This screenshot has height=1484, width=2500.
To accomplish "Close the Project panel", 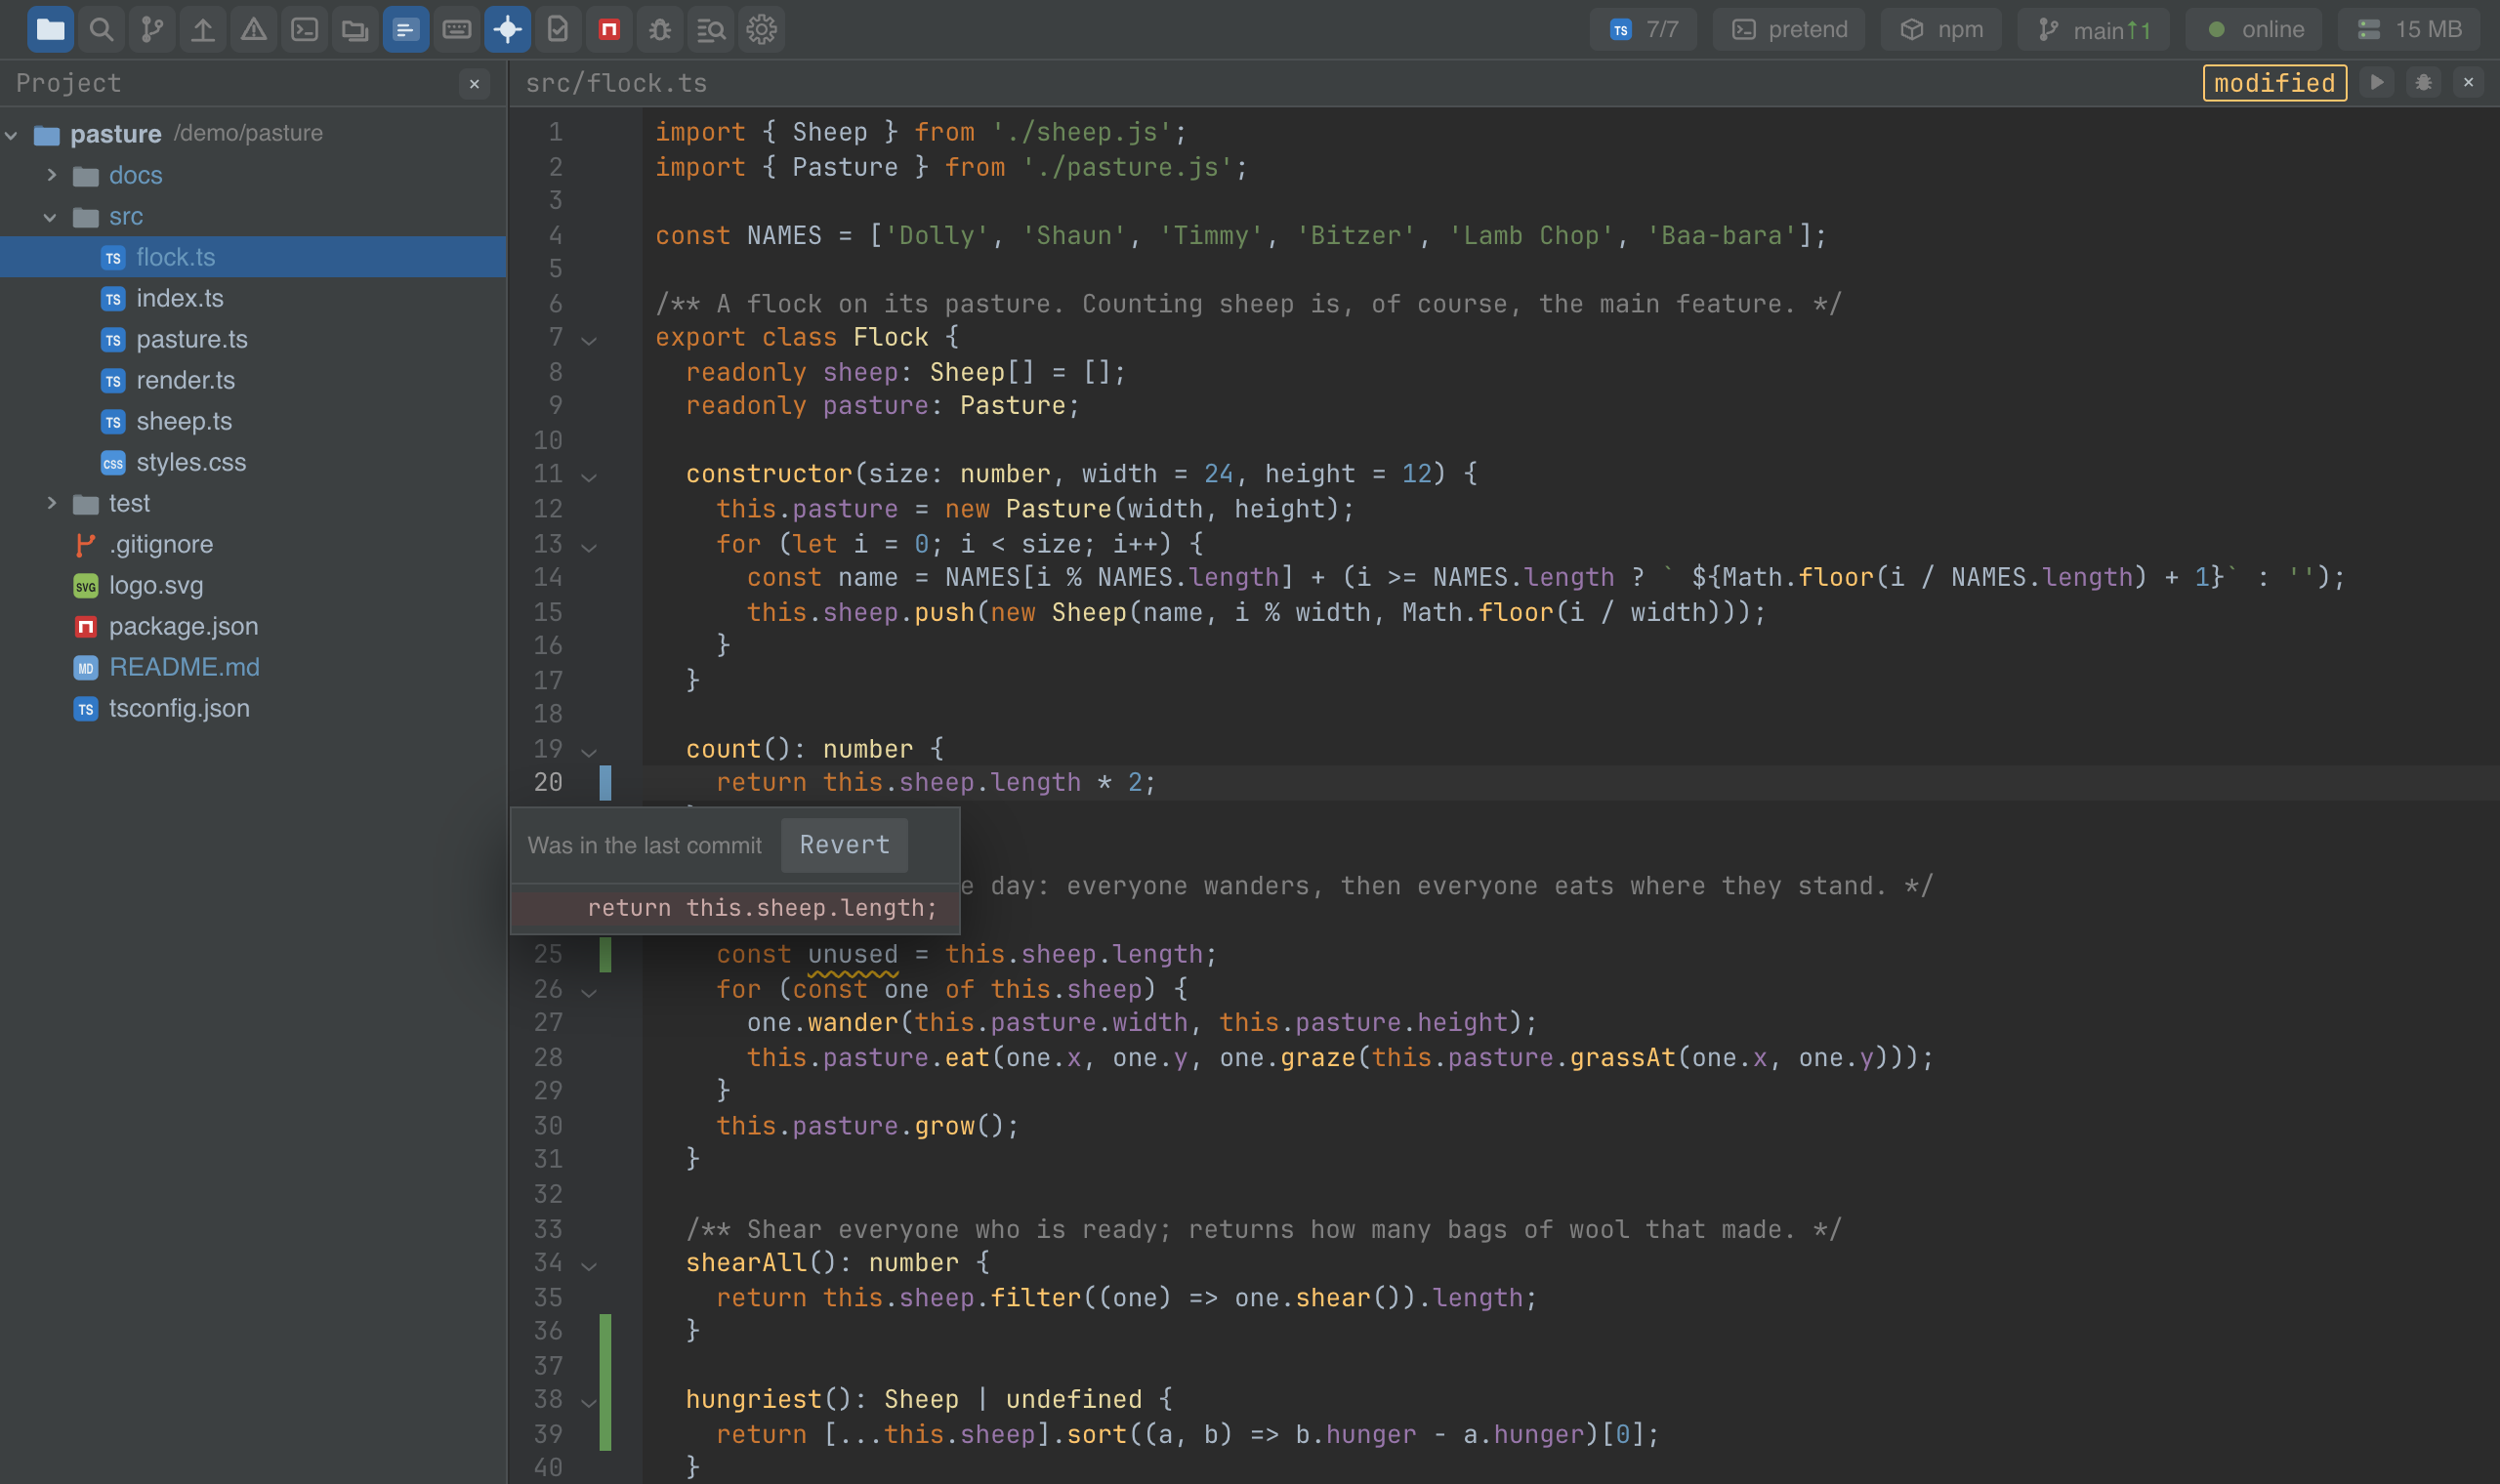I will click(475, 84).
